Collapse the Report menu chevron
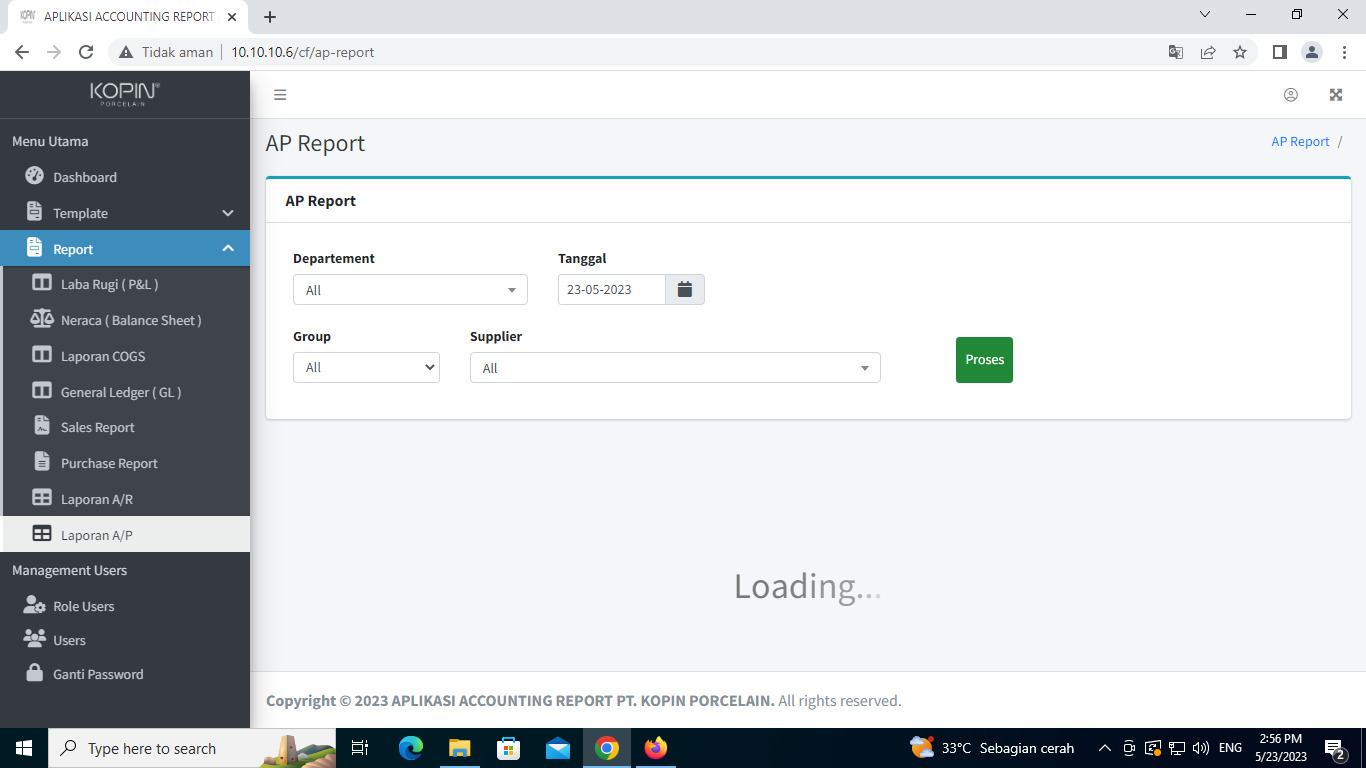The image size is (1366, 768). click(x=228, y=248)
